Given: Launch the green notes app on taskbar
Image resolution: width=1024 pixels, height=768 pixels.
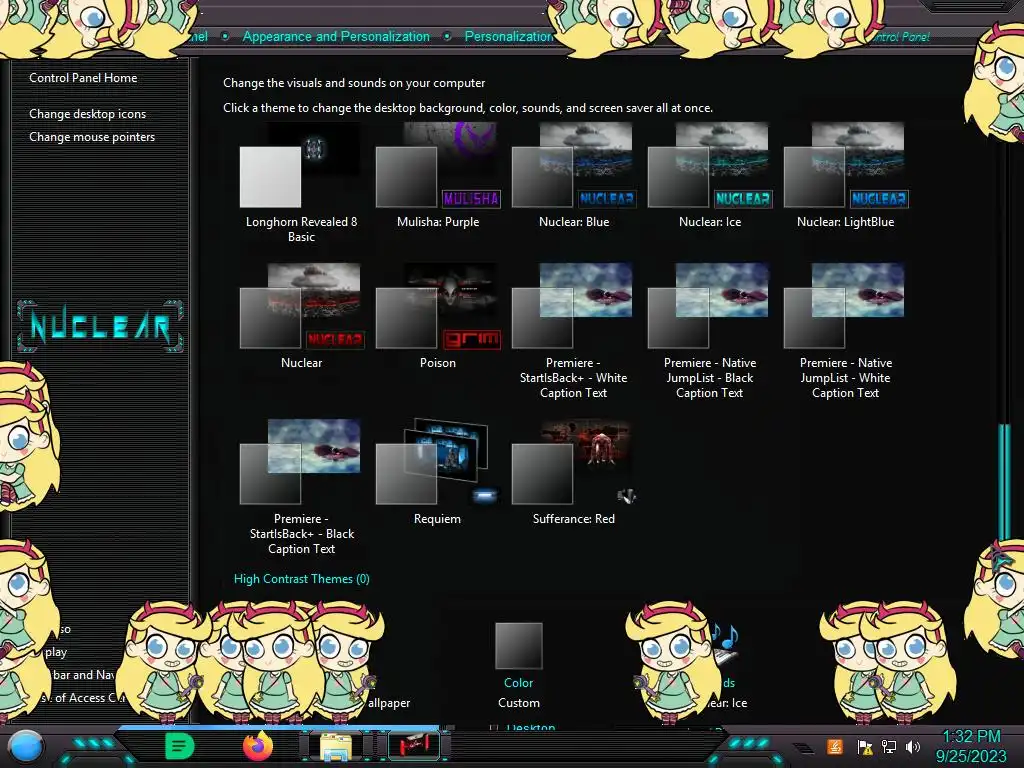Looking at the screenshot, I should tap(179, 746).
